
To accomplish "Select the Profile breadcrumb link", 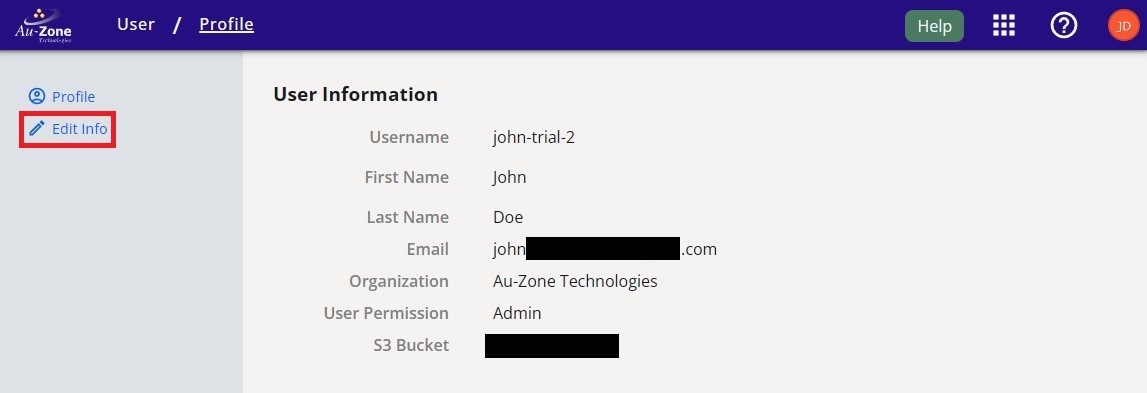I will [x=227, y=24].
